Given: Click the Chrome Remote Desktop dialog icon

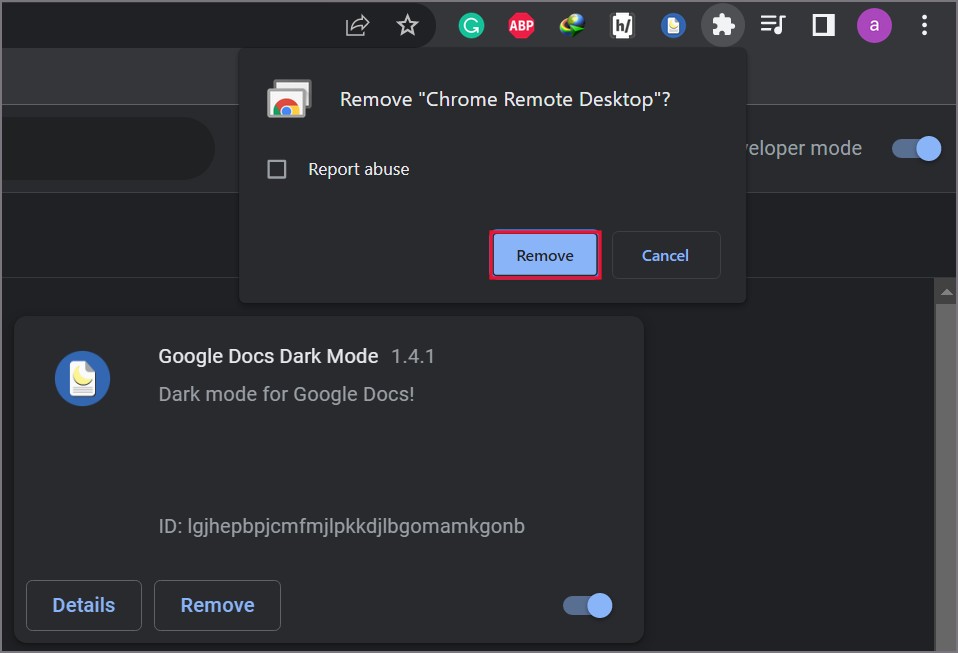Looking at the screenshot, I should pyautogui.click(x=289, y=98).
